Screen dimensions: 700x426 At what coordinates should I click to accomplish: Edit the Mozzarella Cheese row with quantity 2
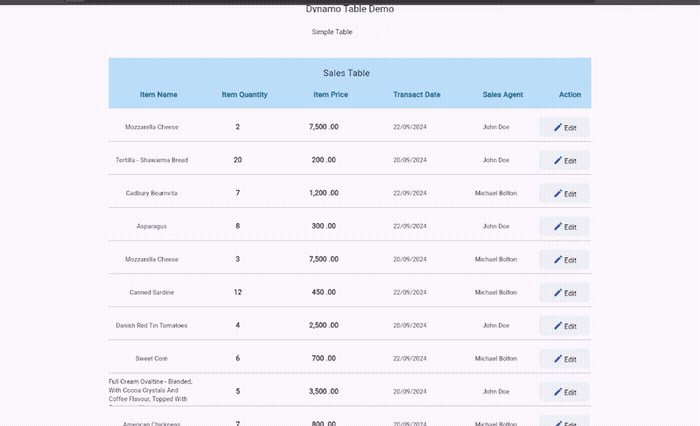pyautogui.click(x=564, y=127)
